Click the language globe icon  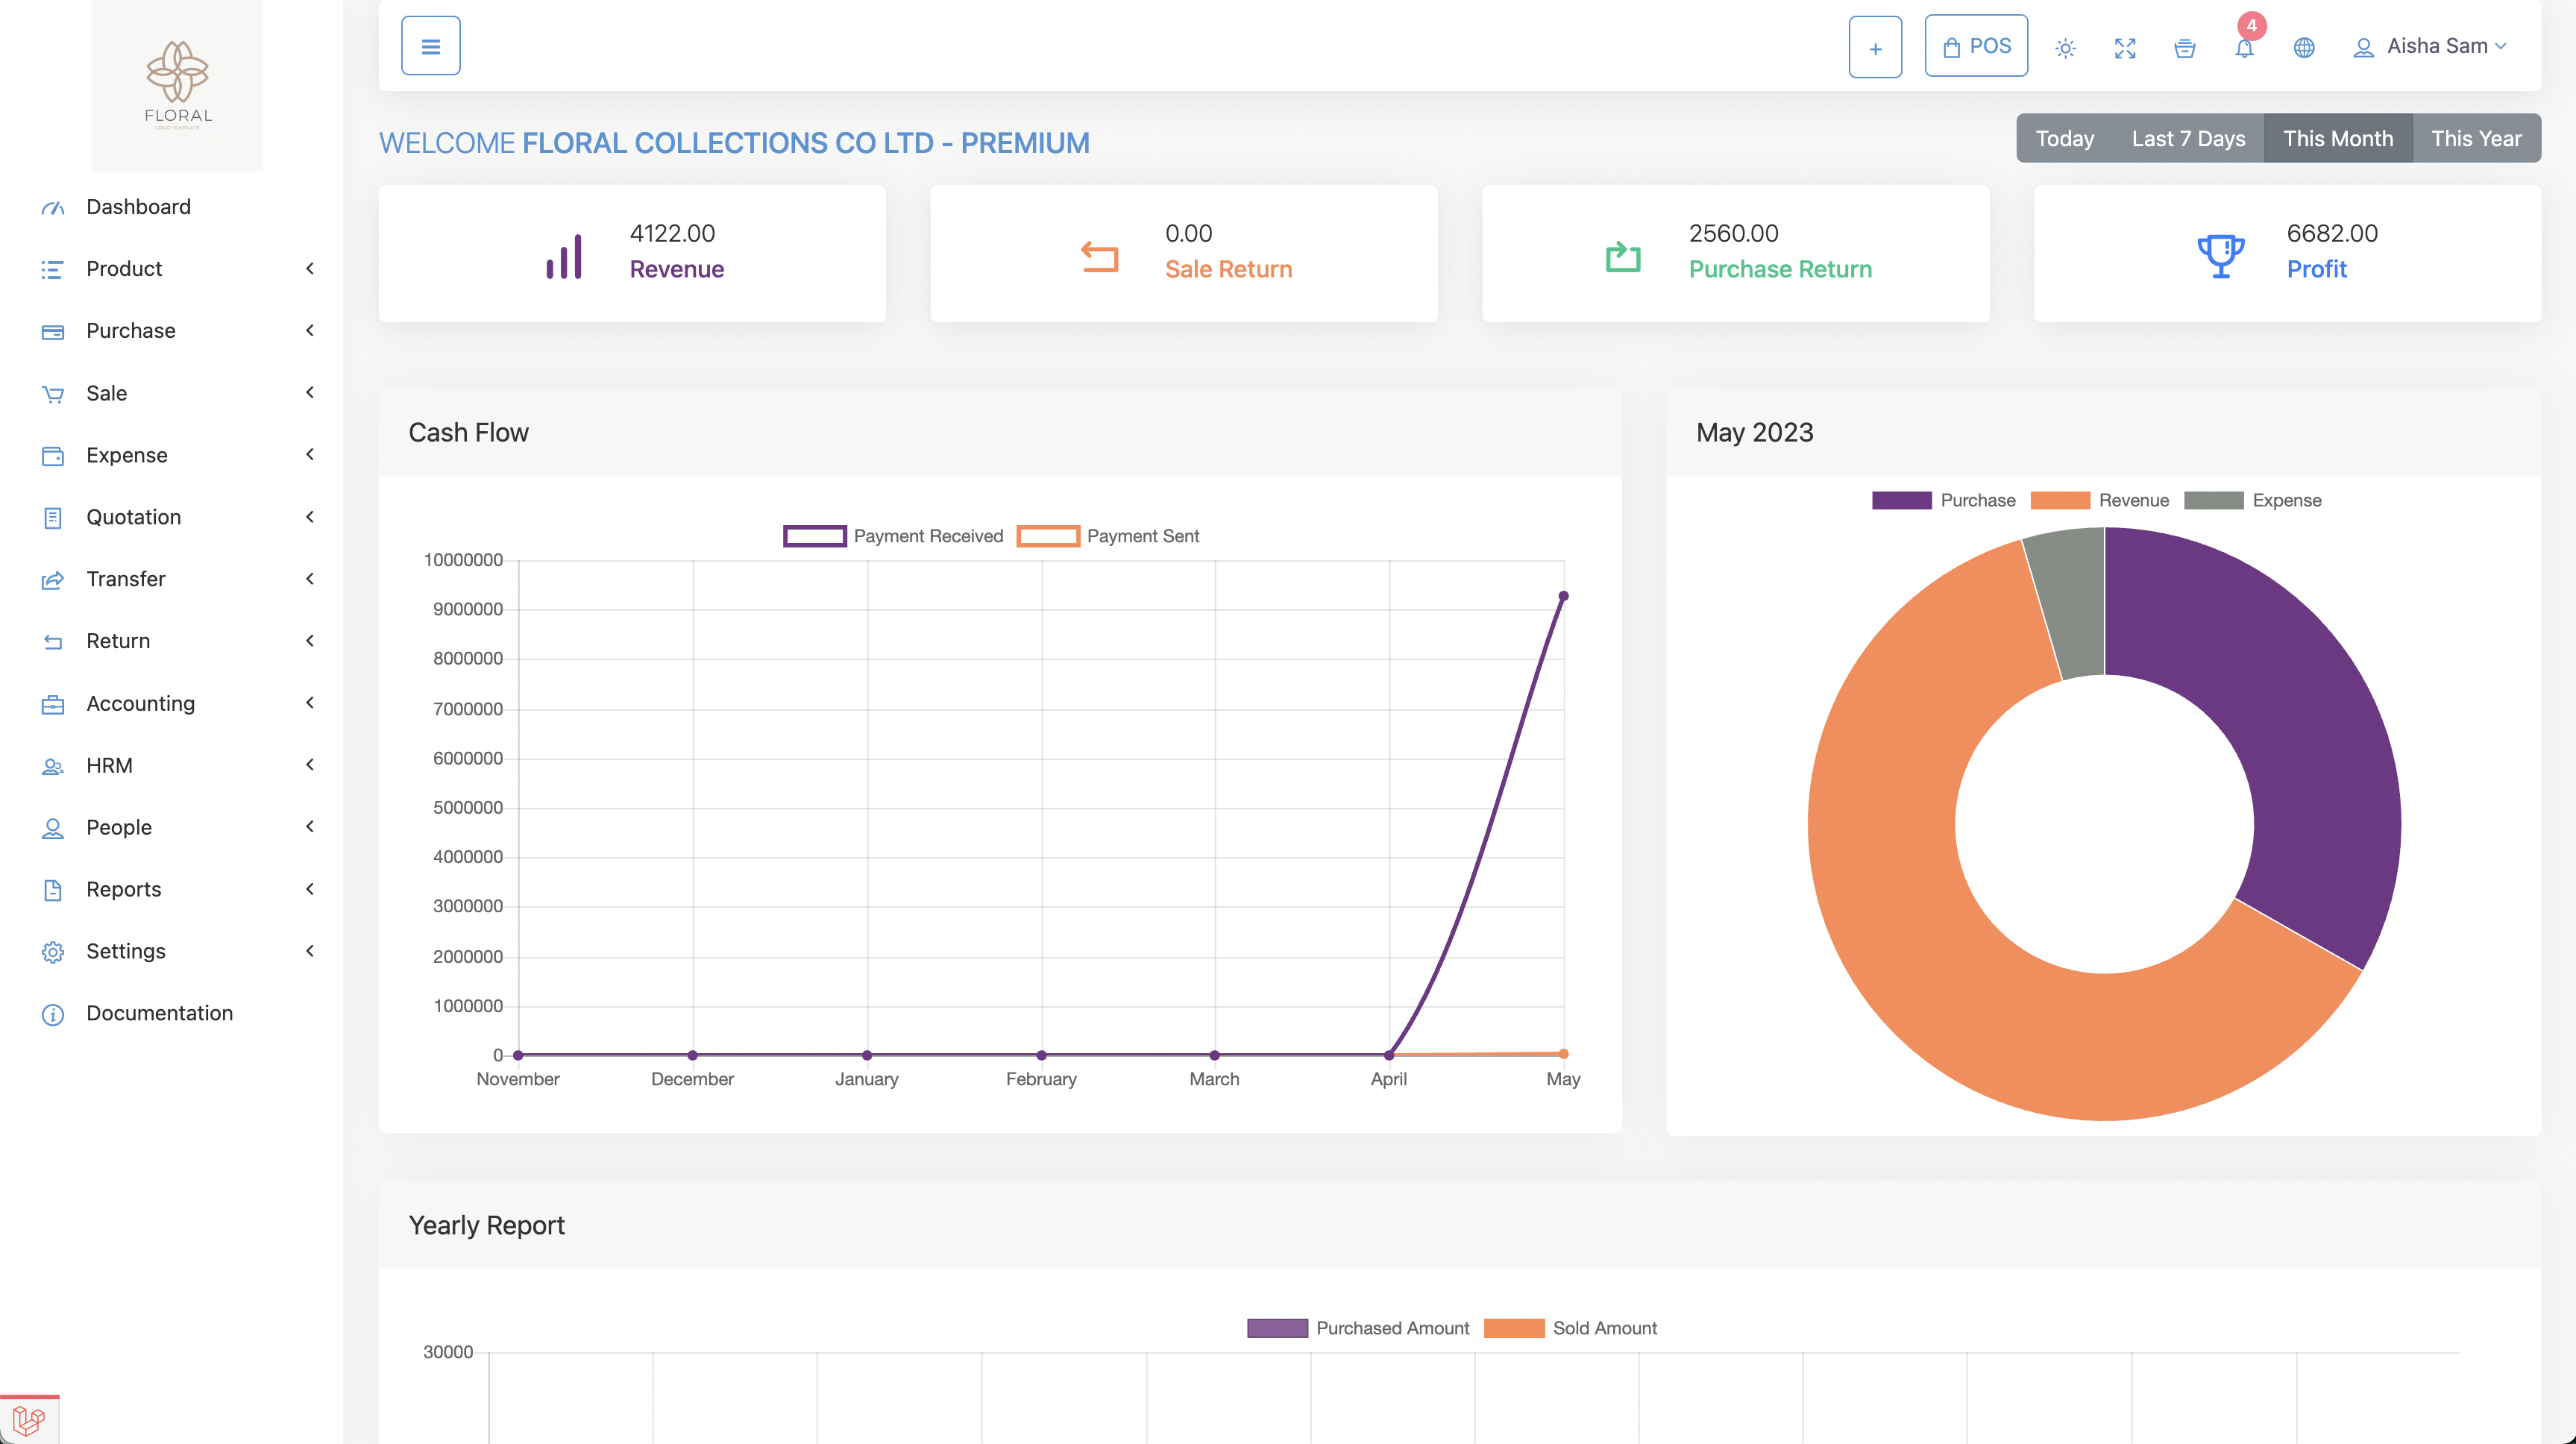pos(2304,48)
